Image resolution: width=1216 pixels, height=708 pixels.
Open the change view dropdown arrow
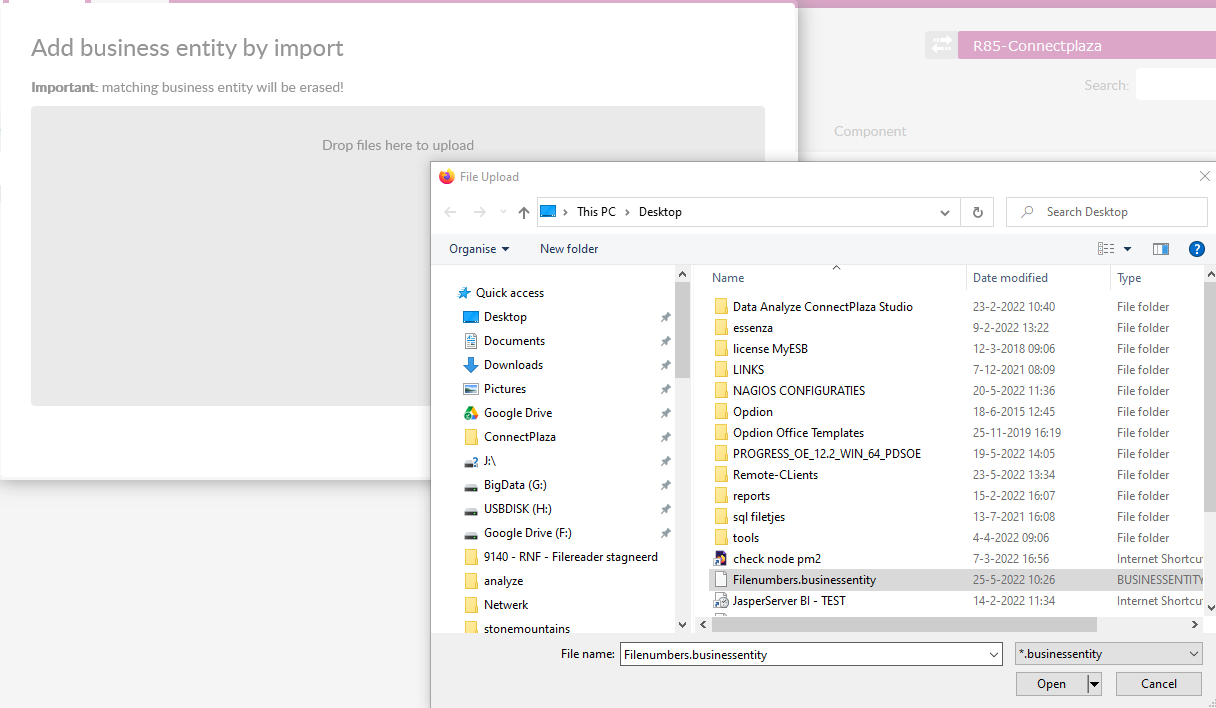coord(1128,249)
